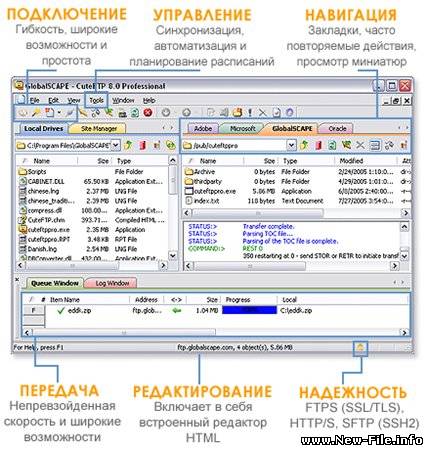Go up one folder in local pane
The height and width of the screenshot is (450, 428).
pyautogui.click(x=128, y=145)
